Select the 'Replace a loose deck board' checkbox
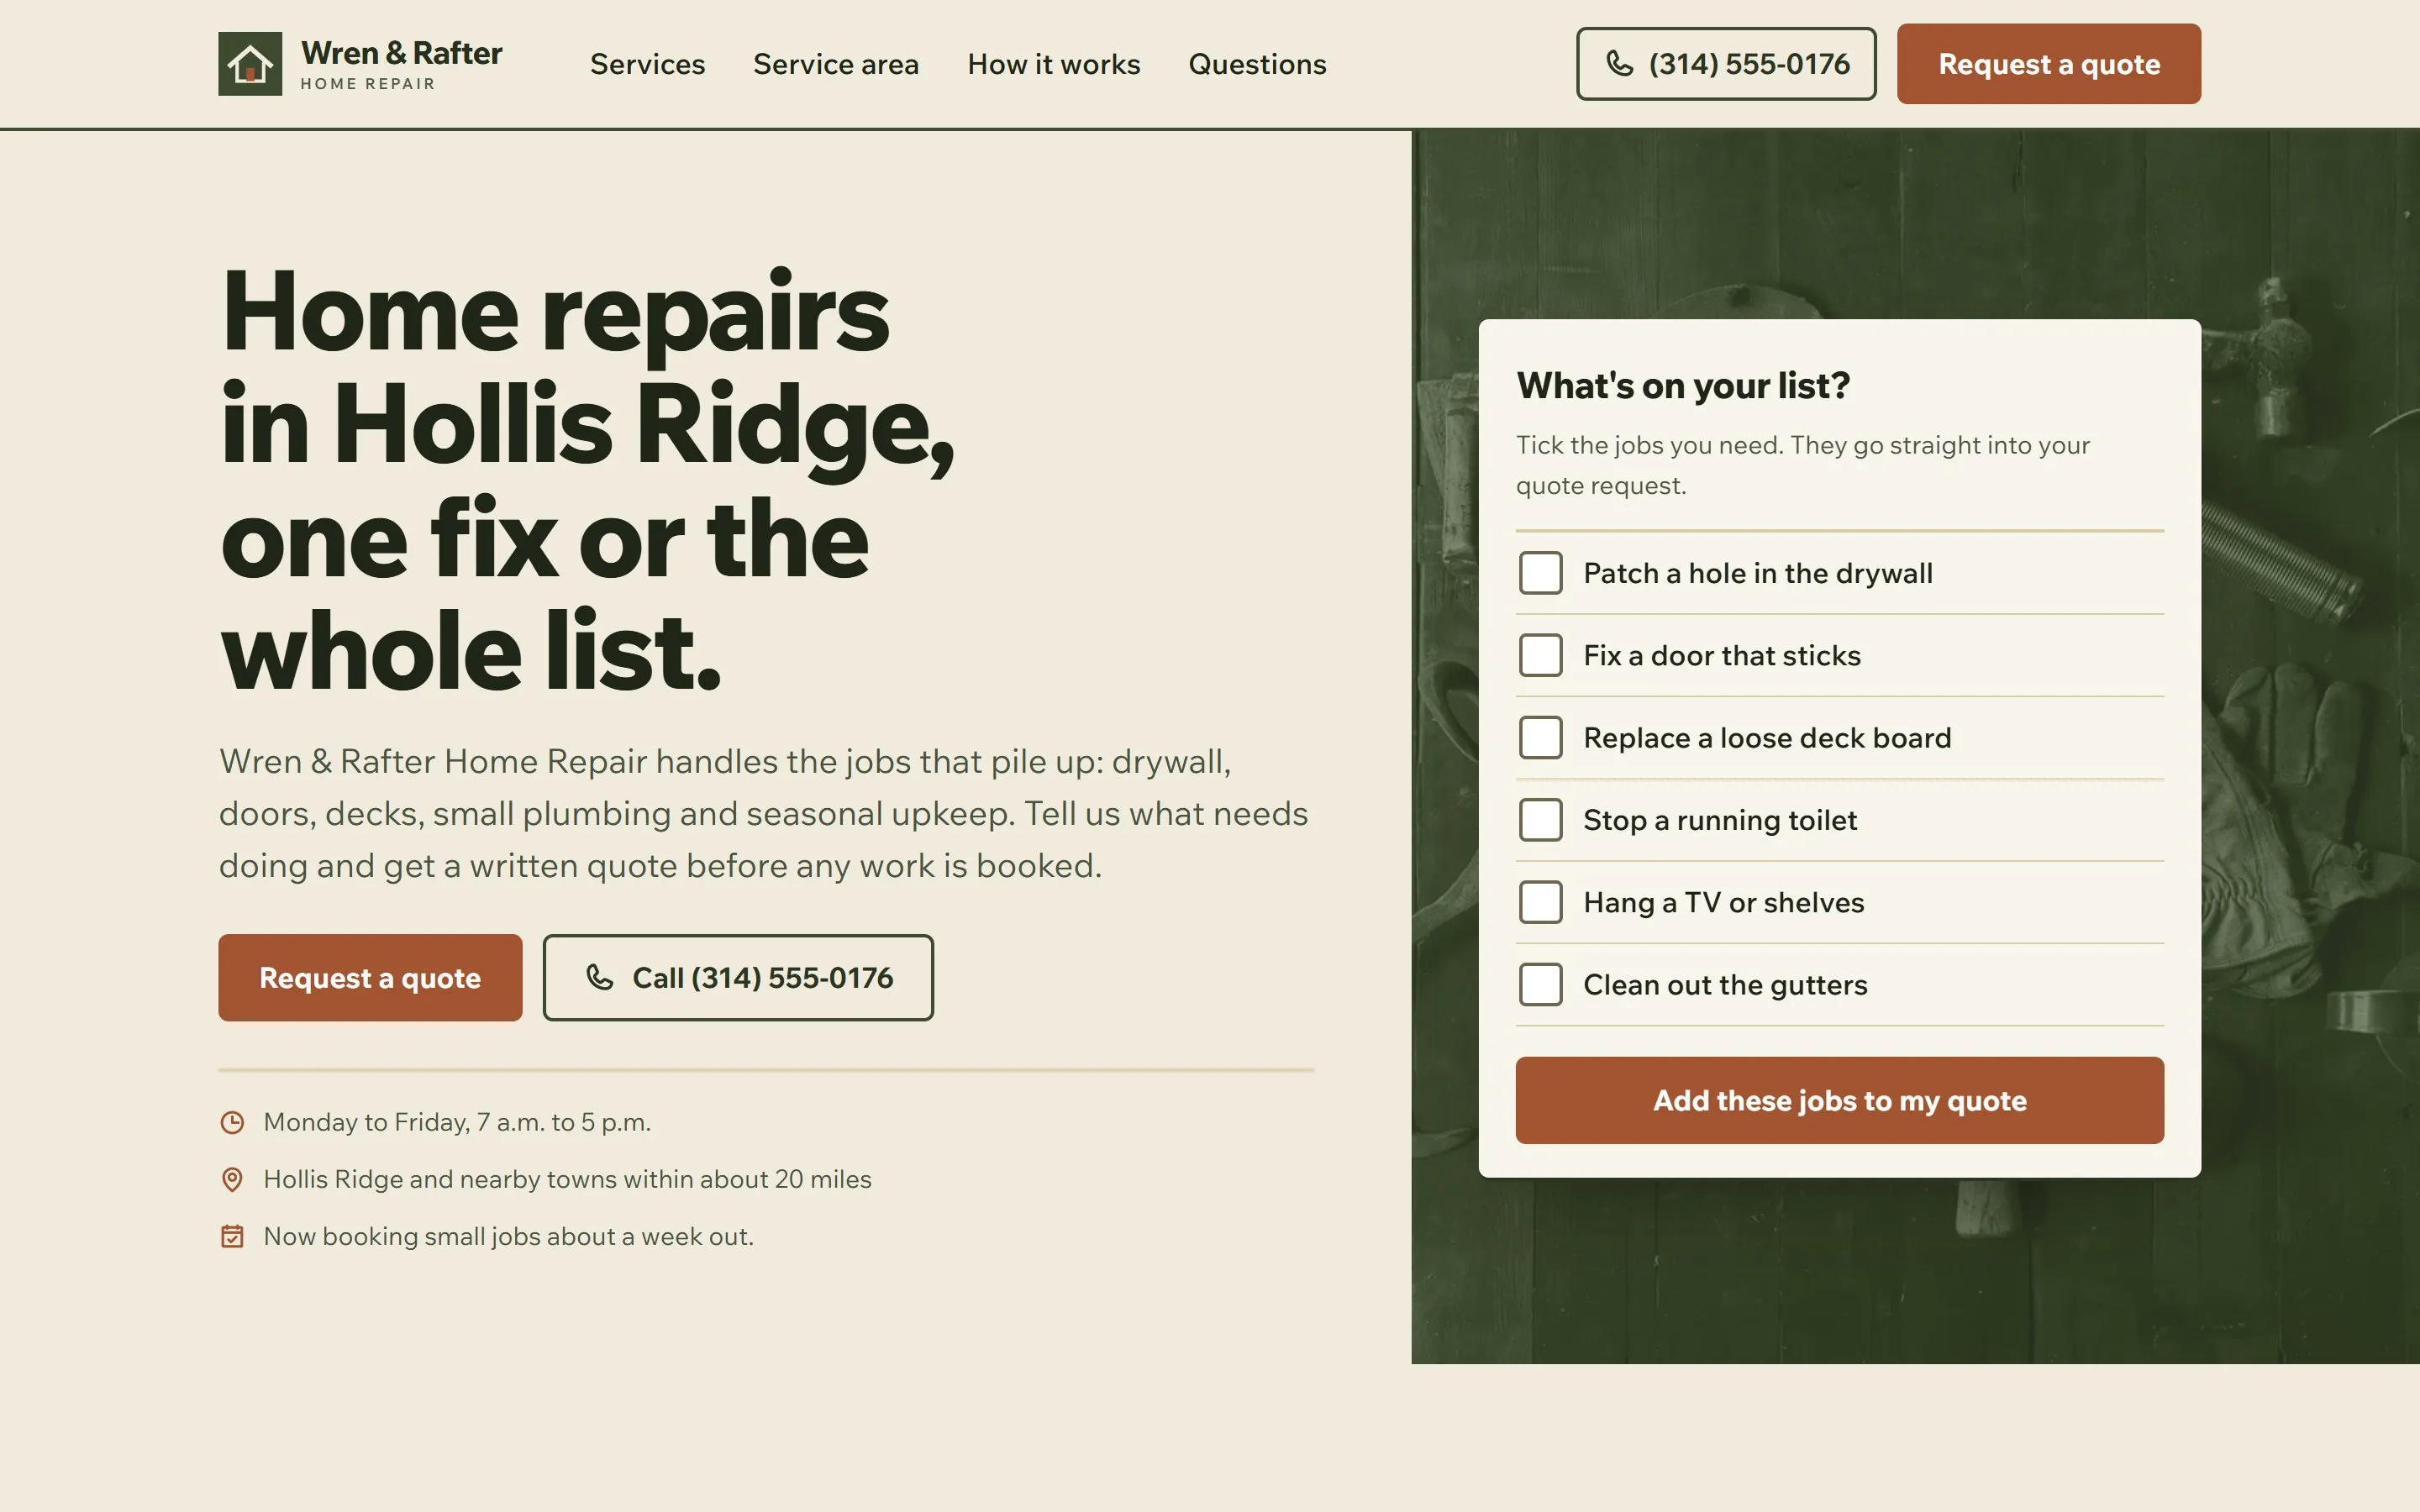2420x1512 pixels. (x=1540, y=738)
